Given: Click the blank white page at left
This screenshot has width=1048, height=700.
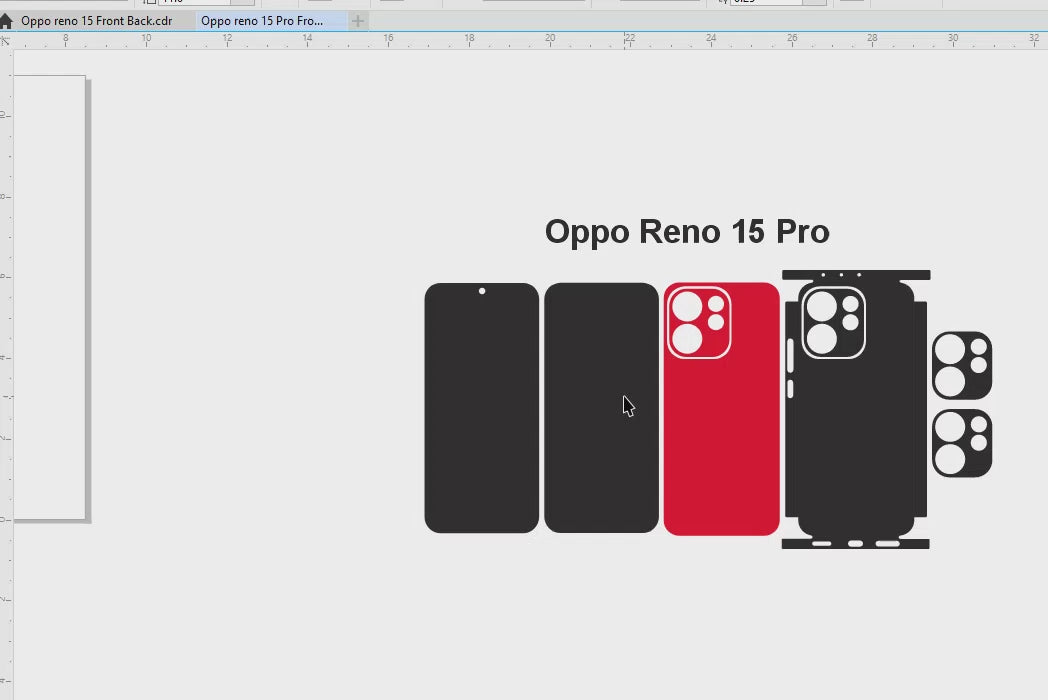Looking at the screenshot, I should coord(49,300).
